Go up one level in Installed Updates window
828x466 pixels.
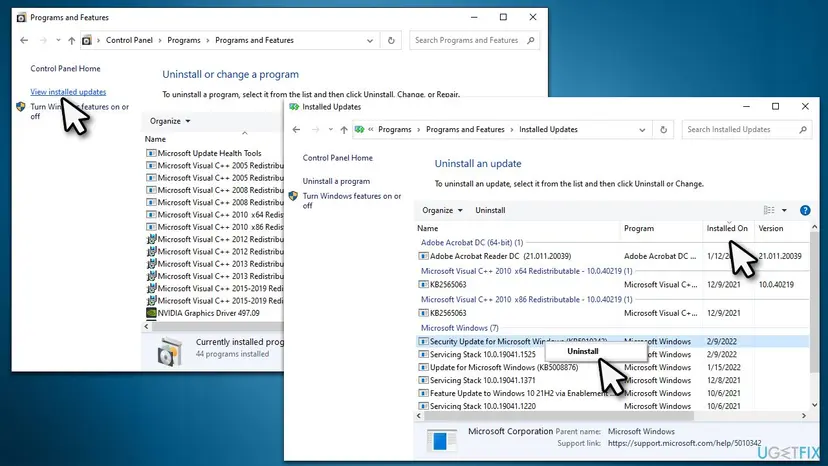click(344, 129)
